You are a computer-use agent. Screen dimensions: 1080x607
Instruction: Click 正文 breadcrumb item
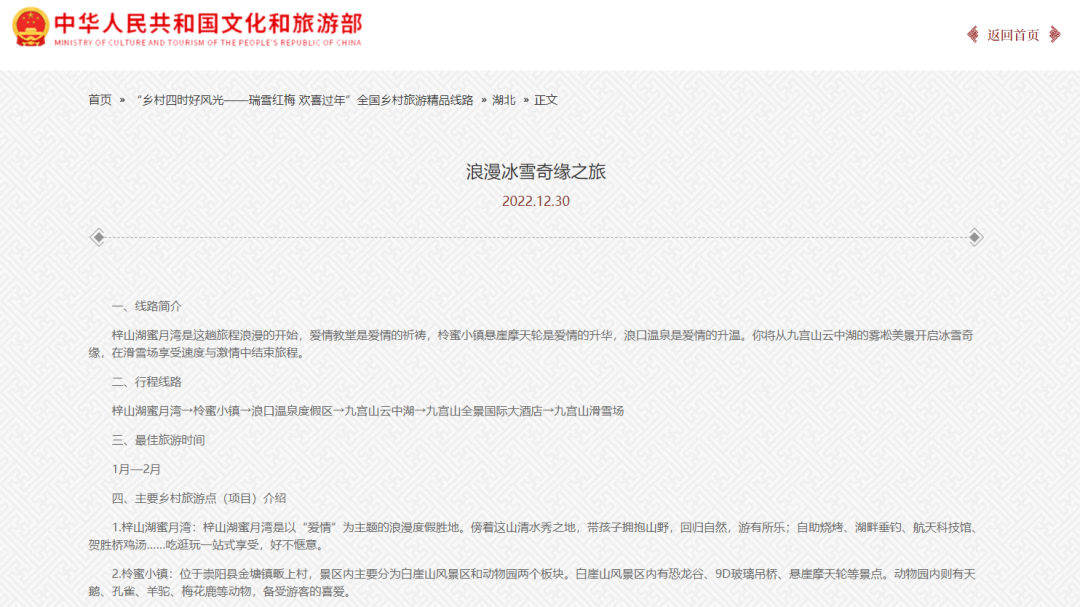pyautogui.click(x=546, y=100)
